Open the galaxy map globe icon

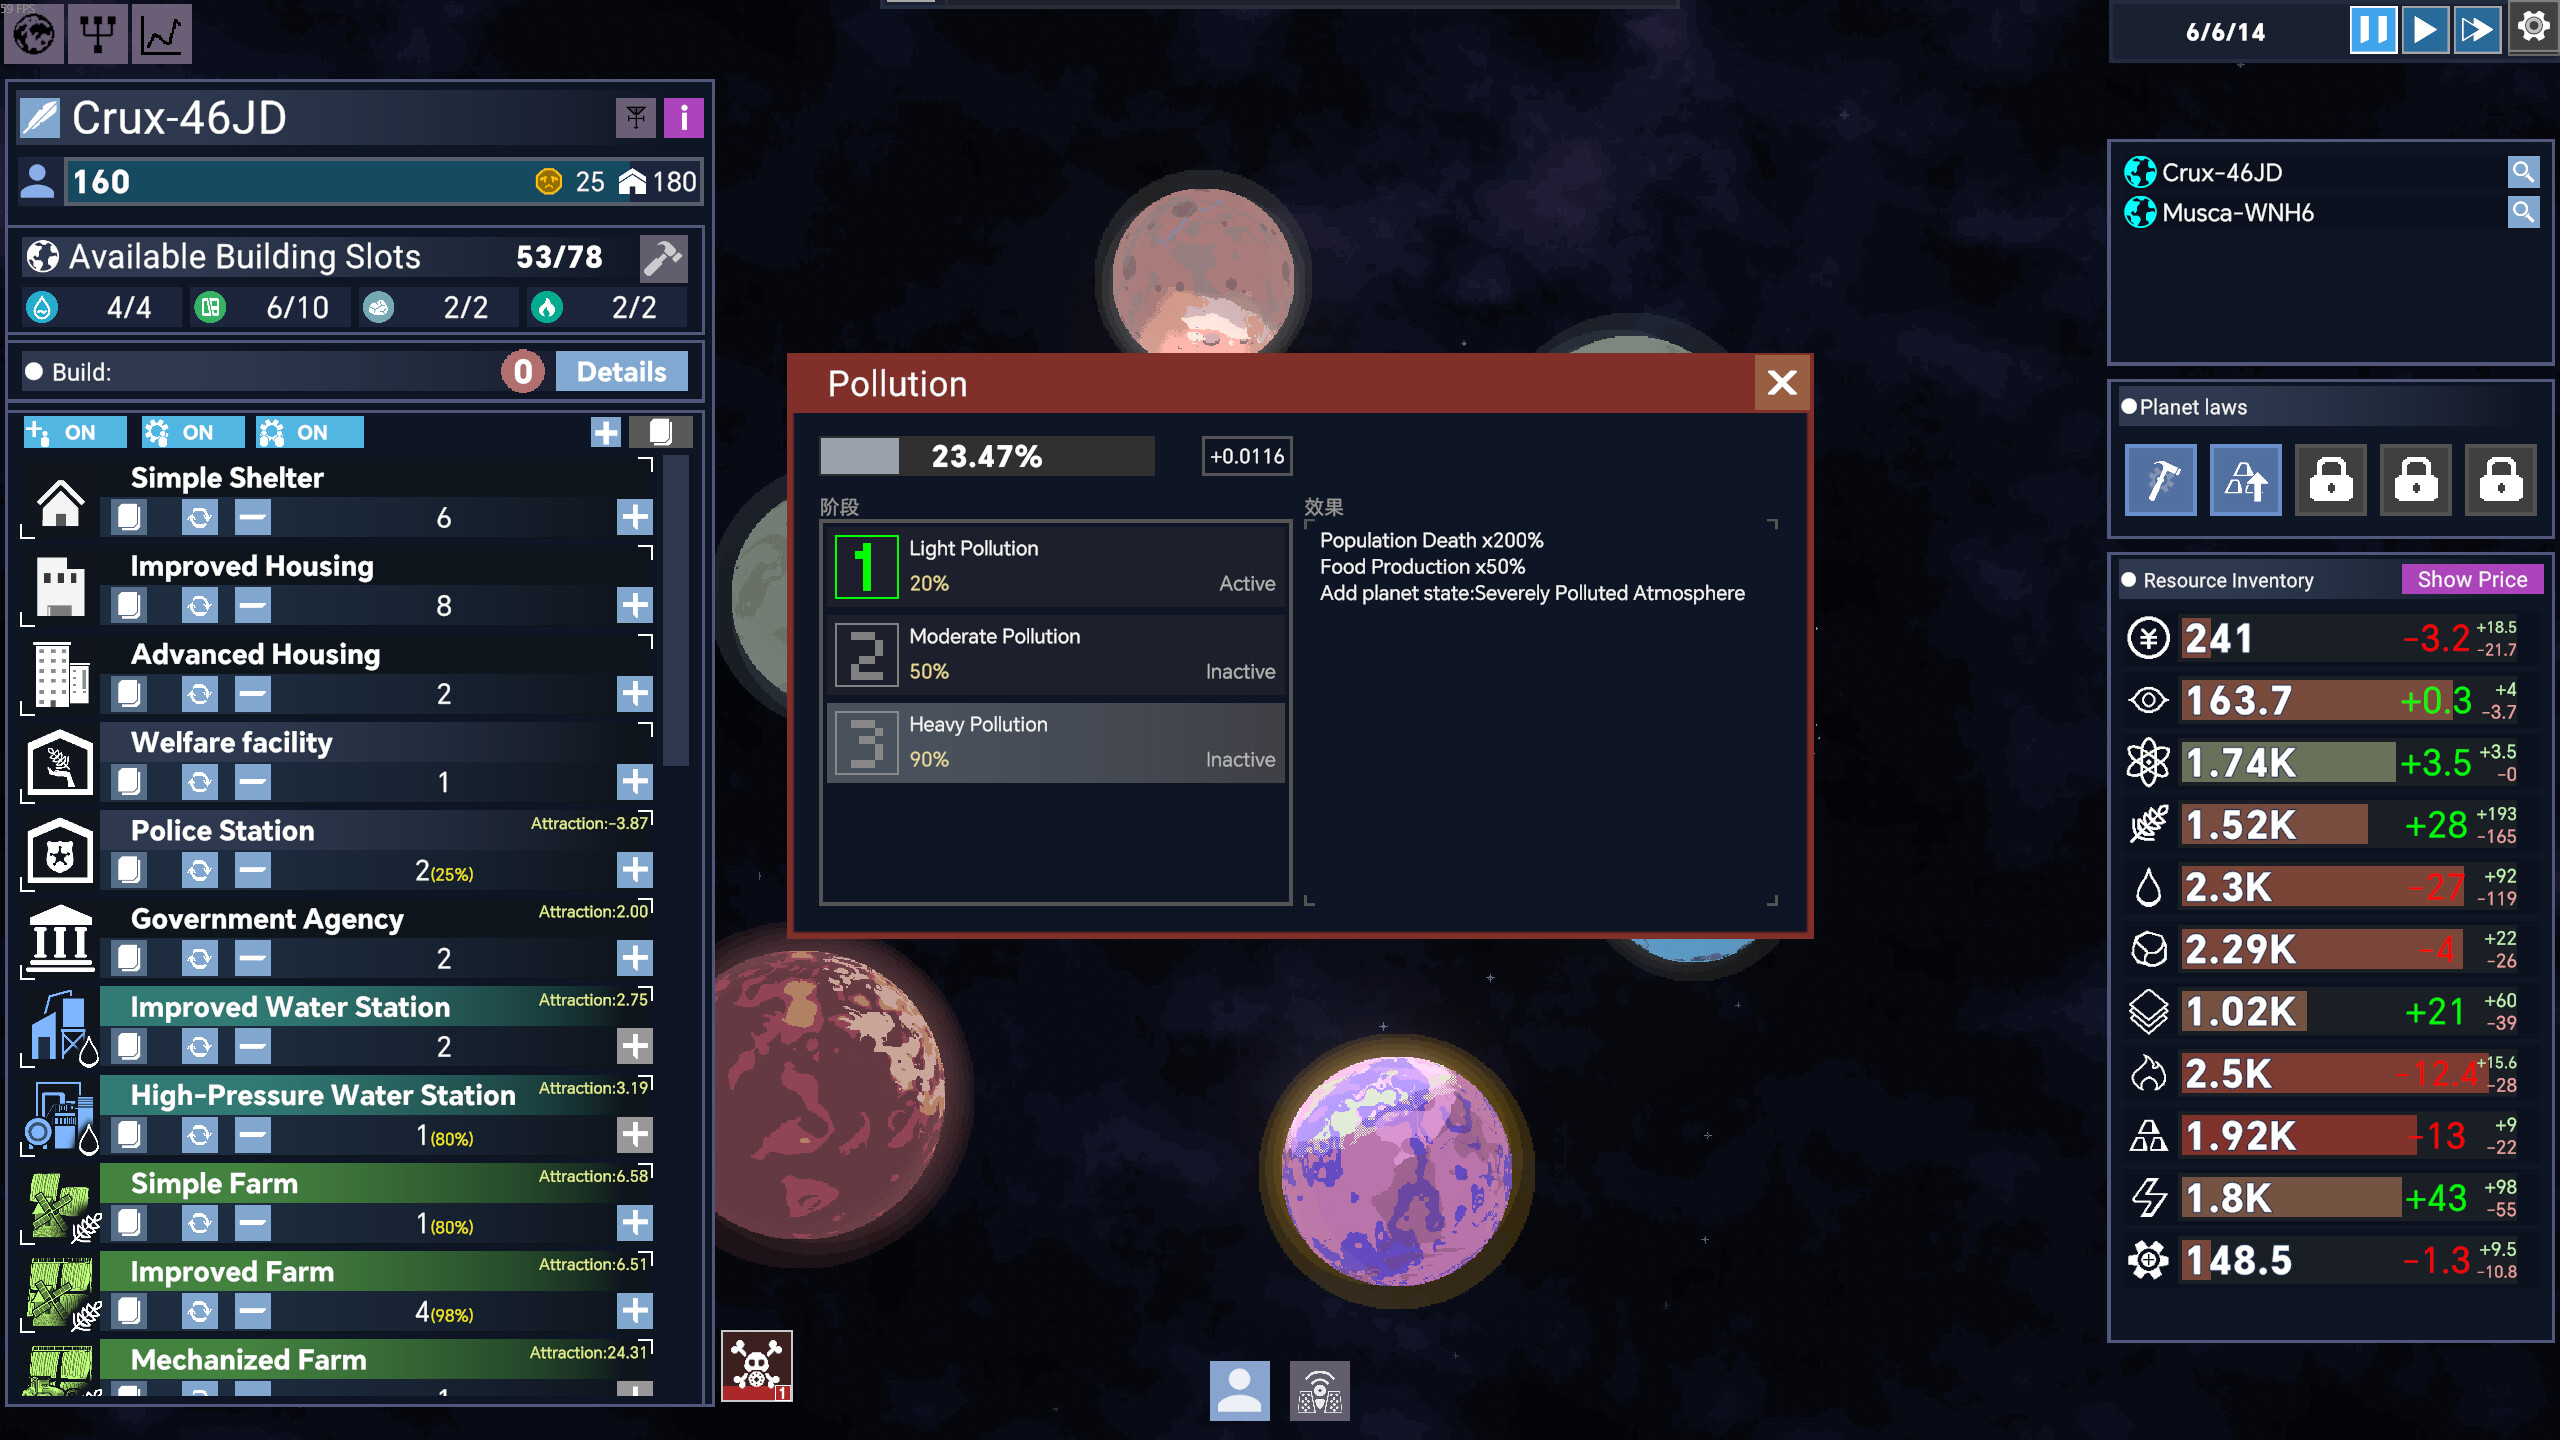coord(34,34)
